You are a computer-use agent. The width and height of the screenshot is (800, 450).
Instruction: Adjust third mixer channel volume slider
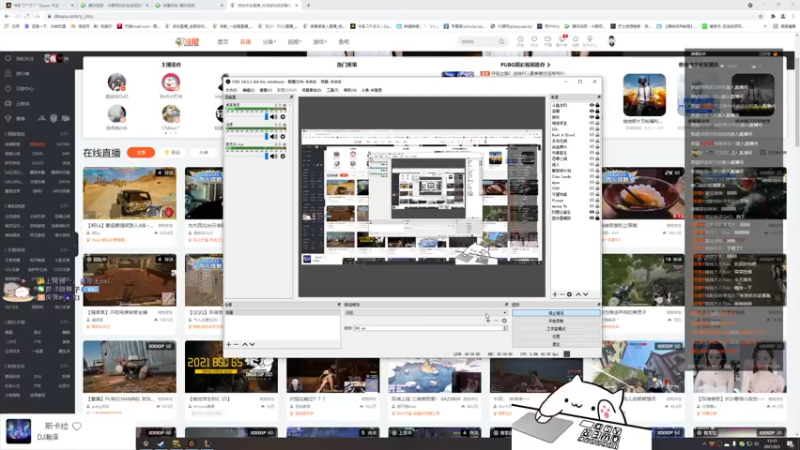click(266, 156)
